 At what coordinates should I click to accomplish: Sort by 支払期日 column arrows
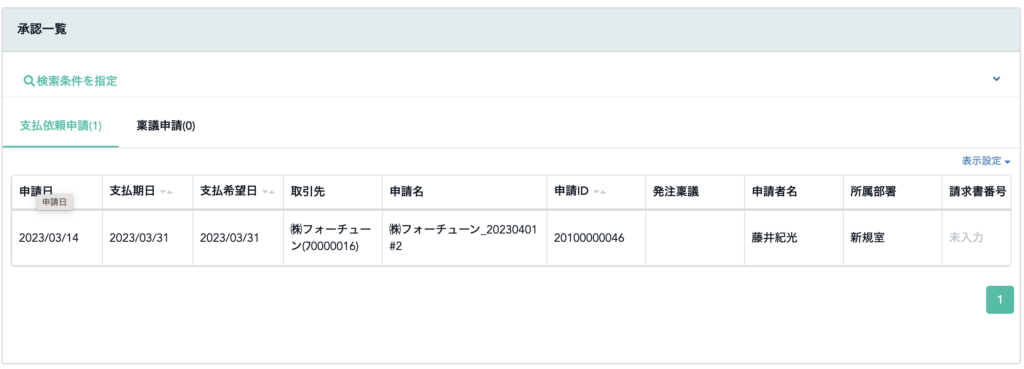pos(166,192)
